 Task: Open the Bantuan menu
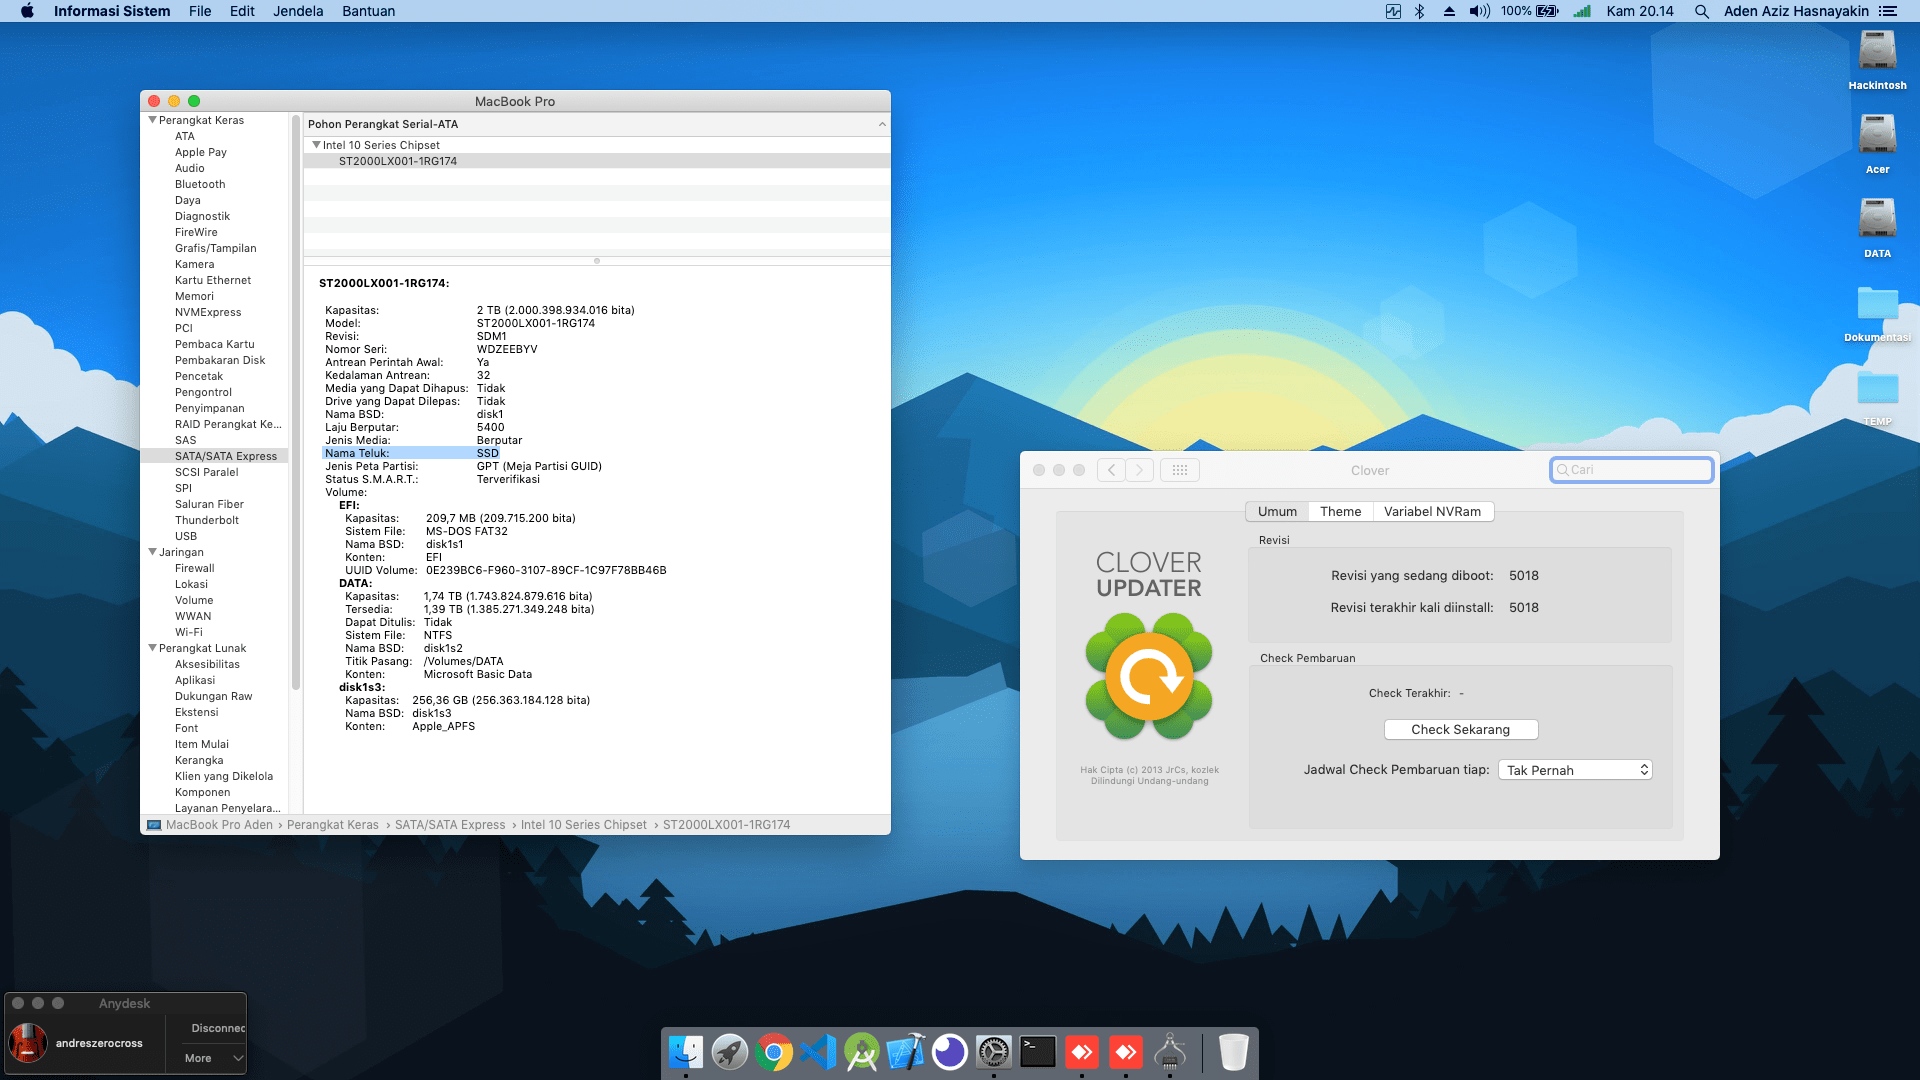click(x=368, y=11)
